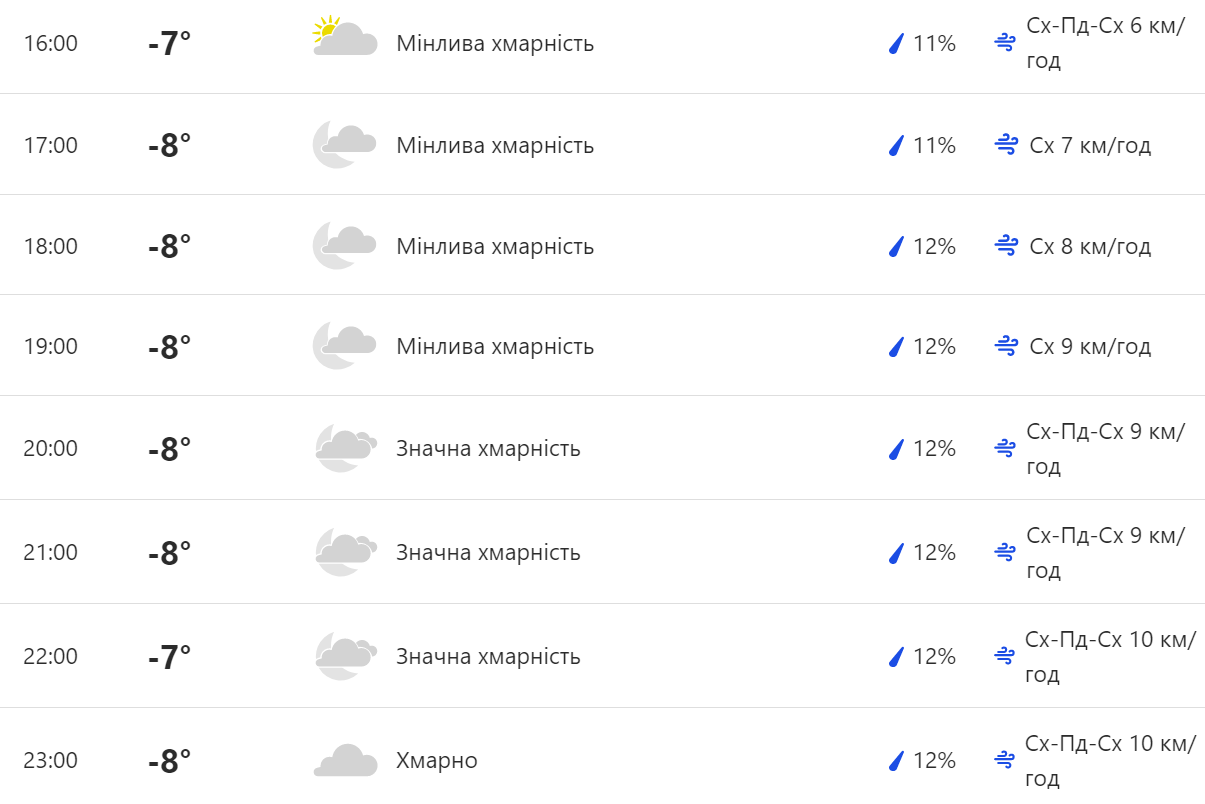
Task: Click "Хмарно" description at 23:00
Action: click(437, 761)
